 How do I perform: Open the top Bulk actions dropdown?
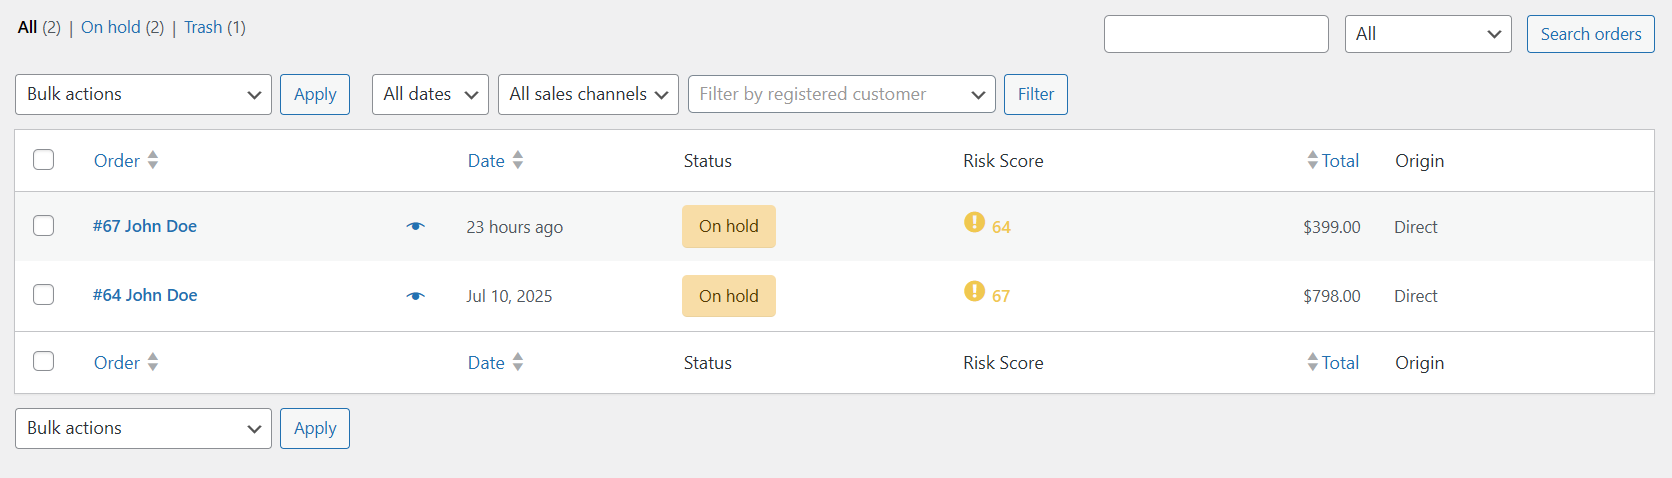pyautogui.click(x=143, y=94)
